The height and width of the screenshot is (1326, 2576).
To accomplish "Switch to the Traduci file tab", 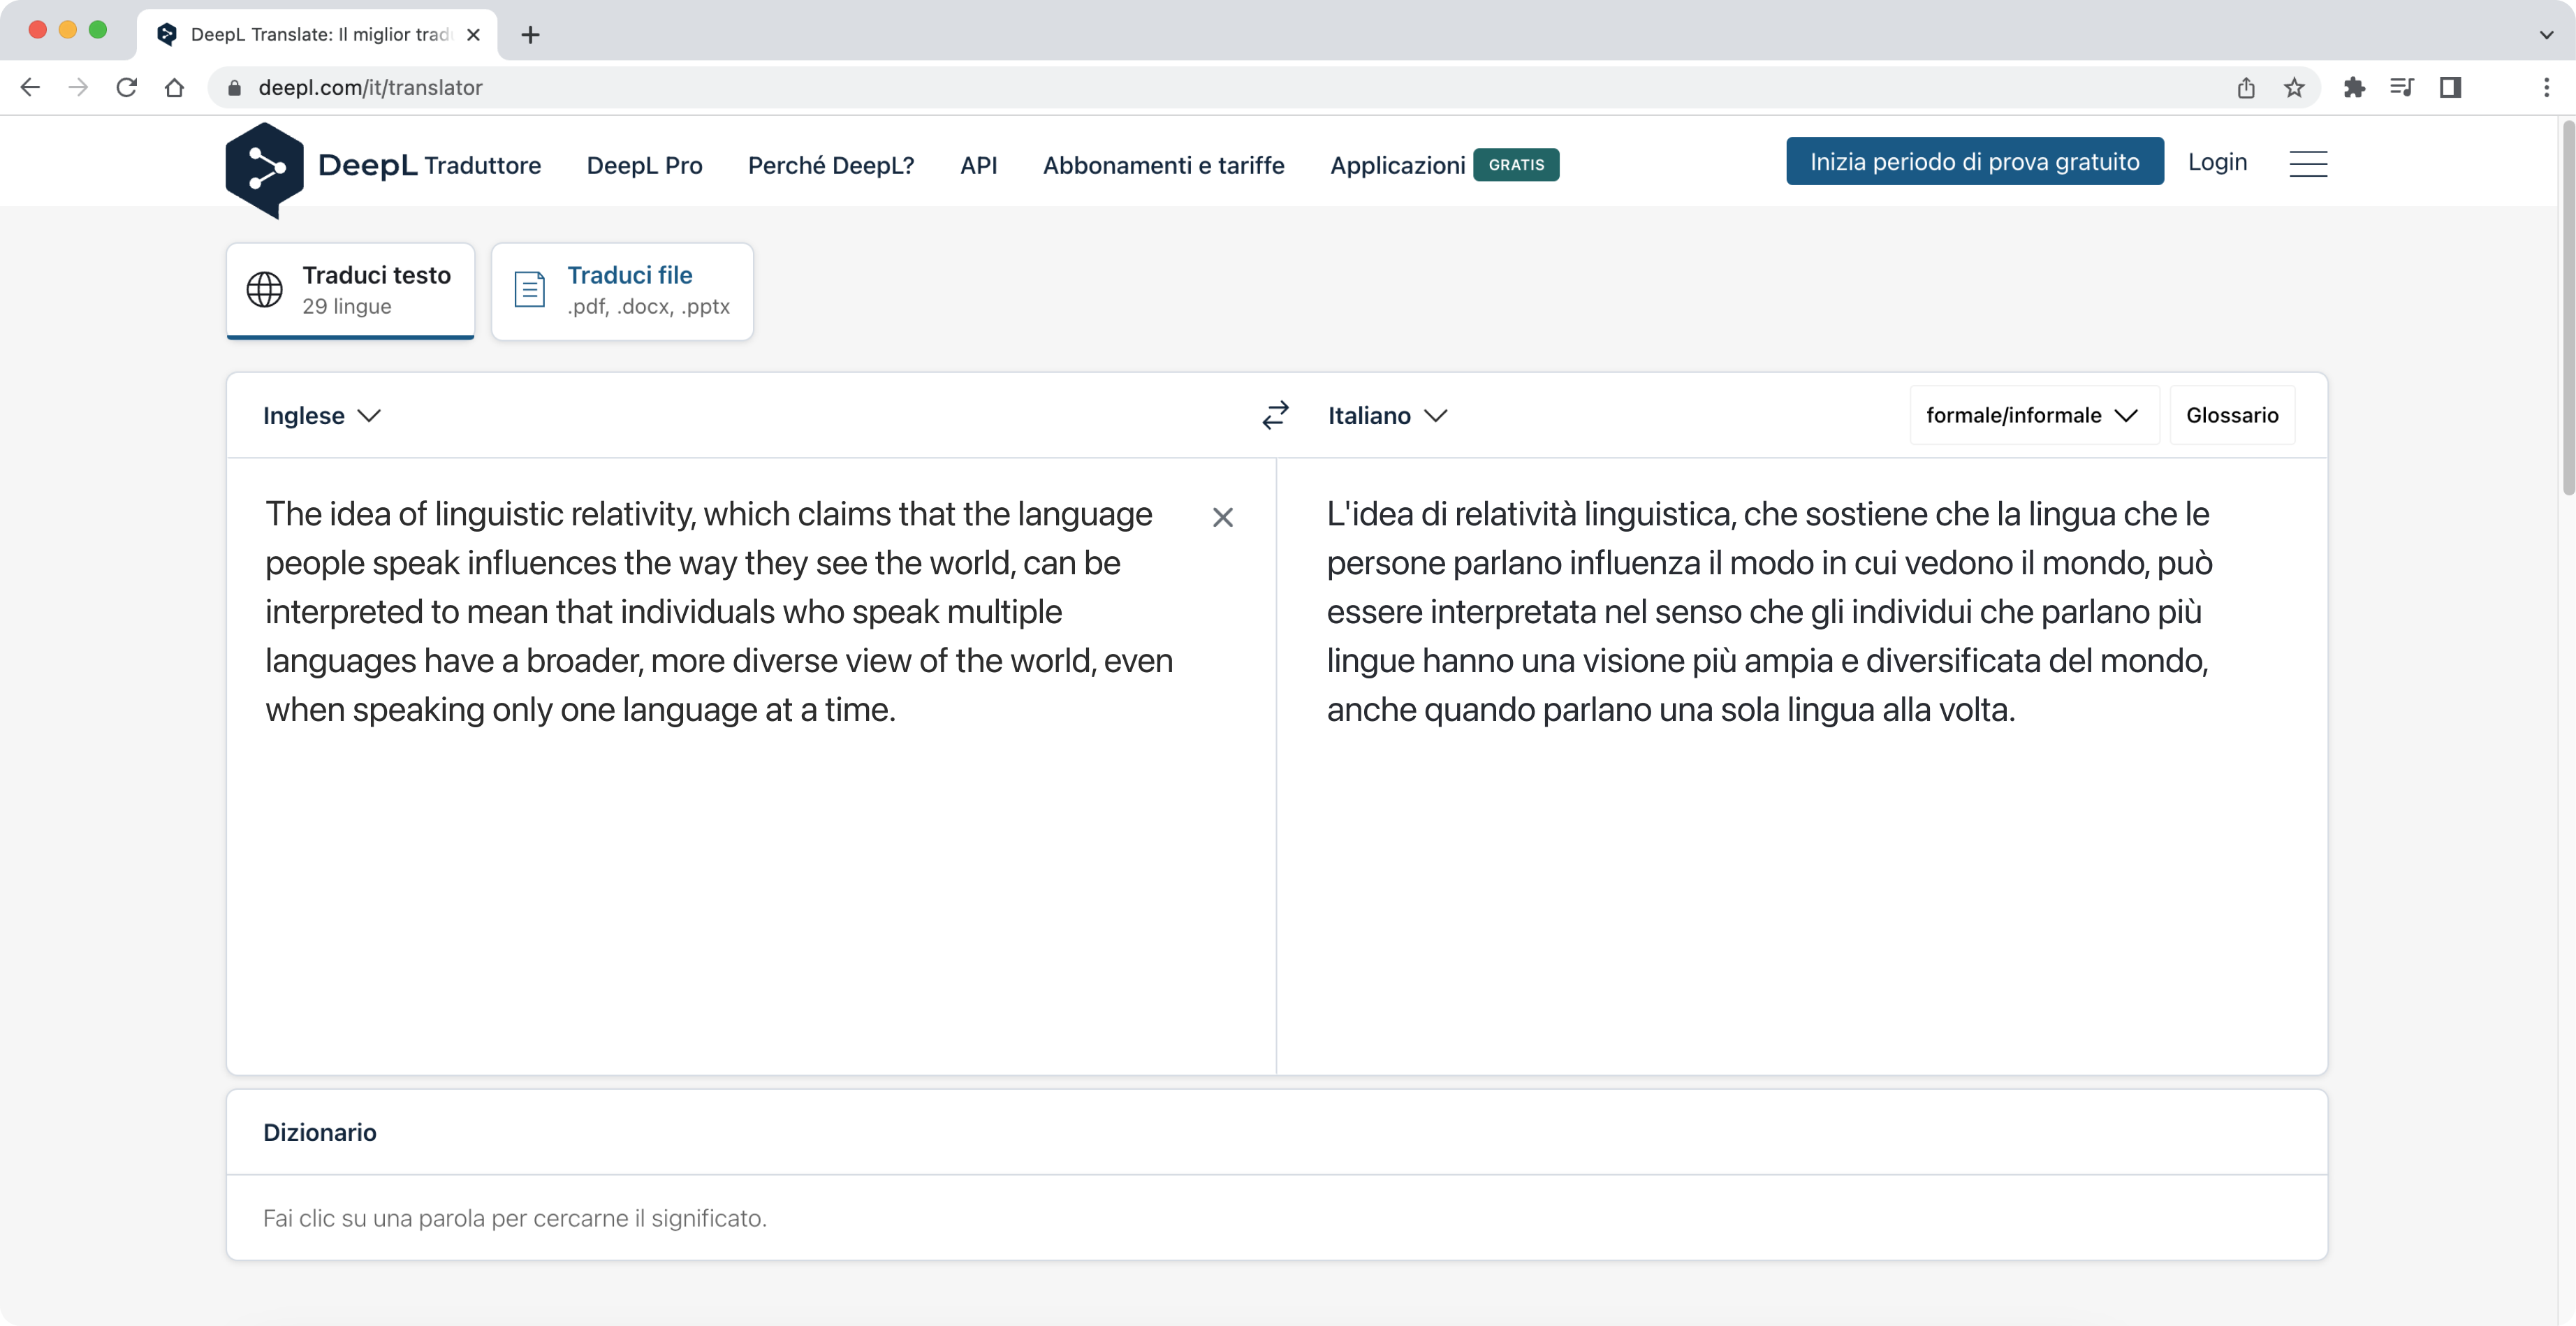I will coord(622,289).
